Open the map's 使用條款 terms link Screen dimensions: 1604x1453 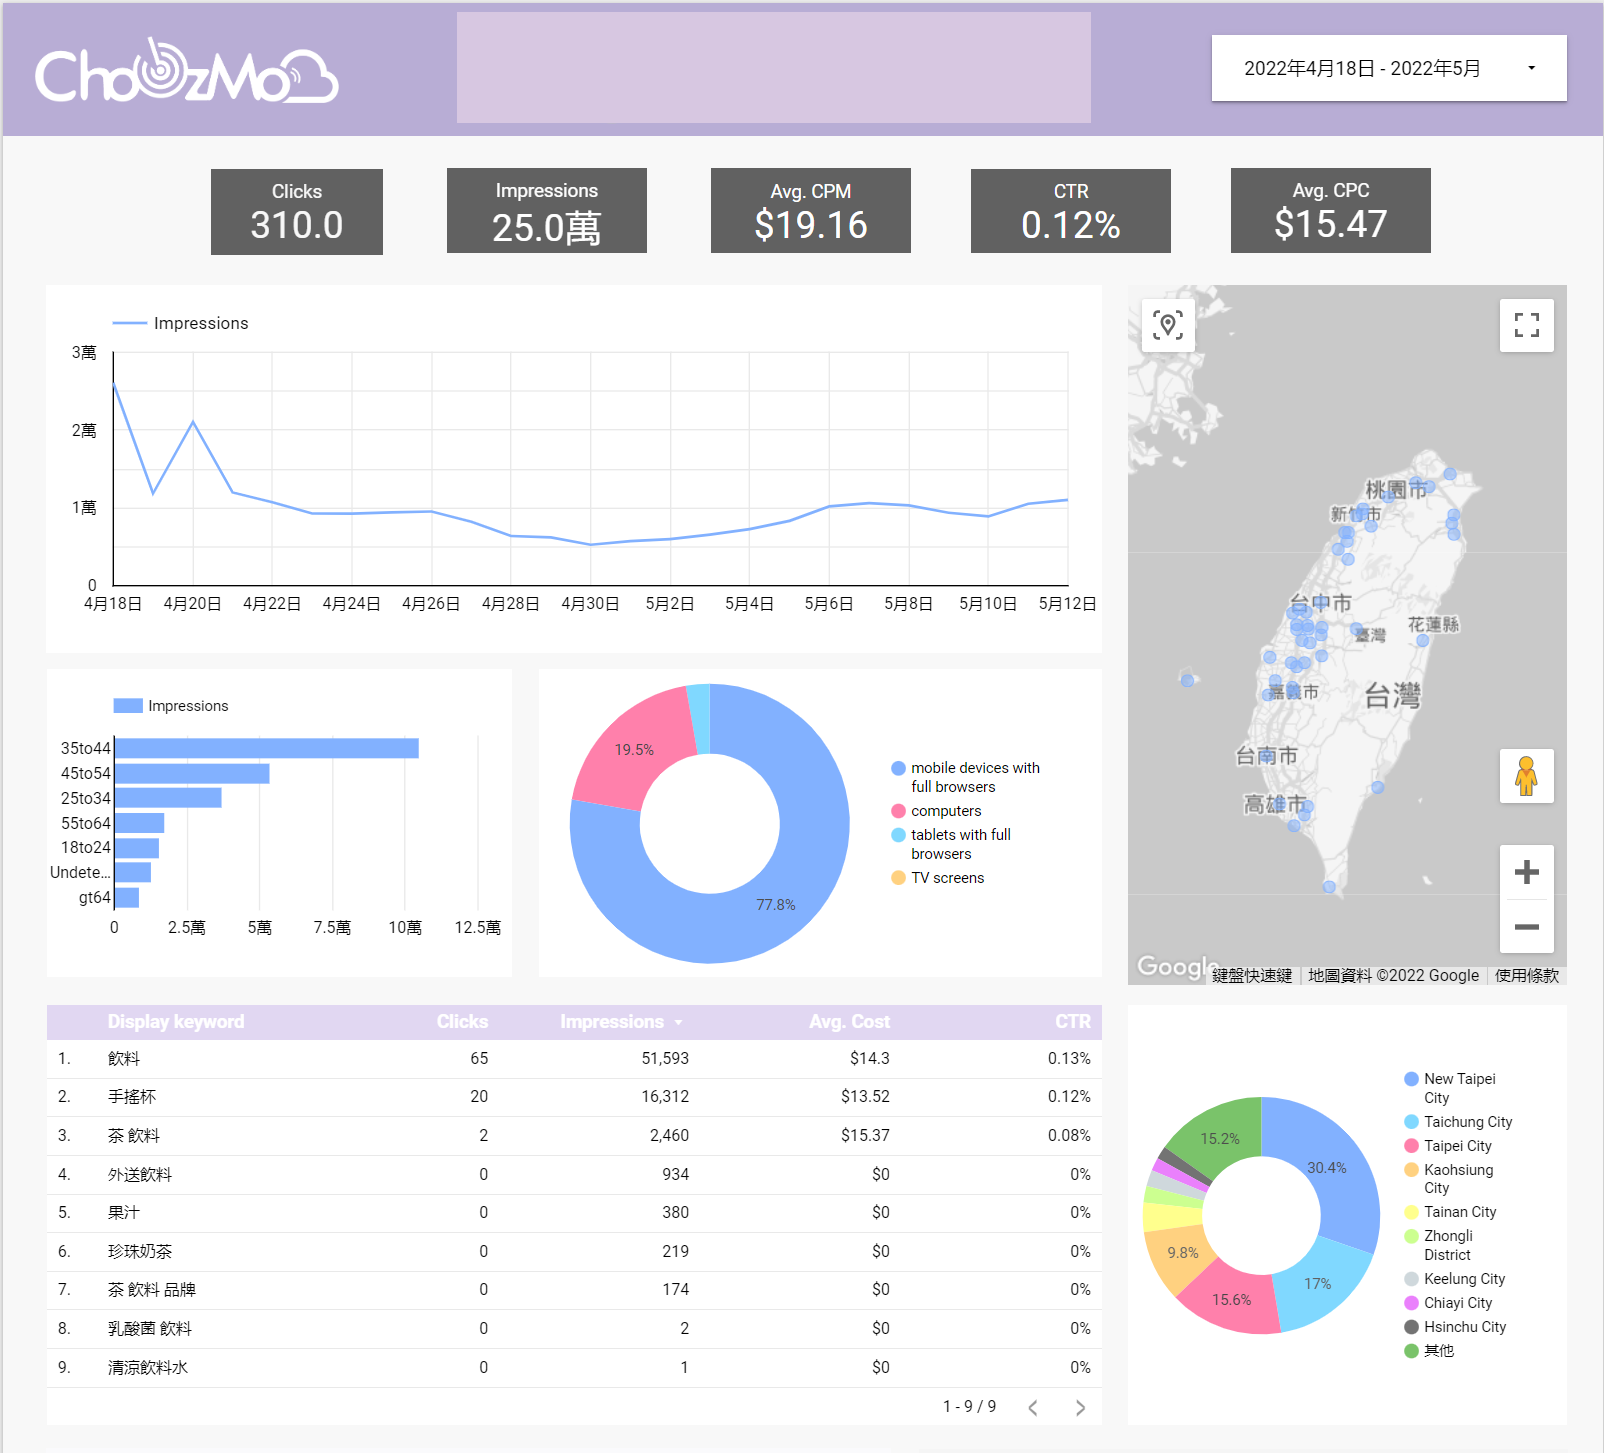pos(1526,975)
